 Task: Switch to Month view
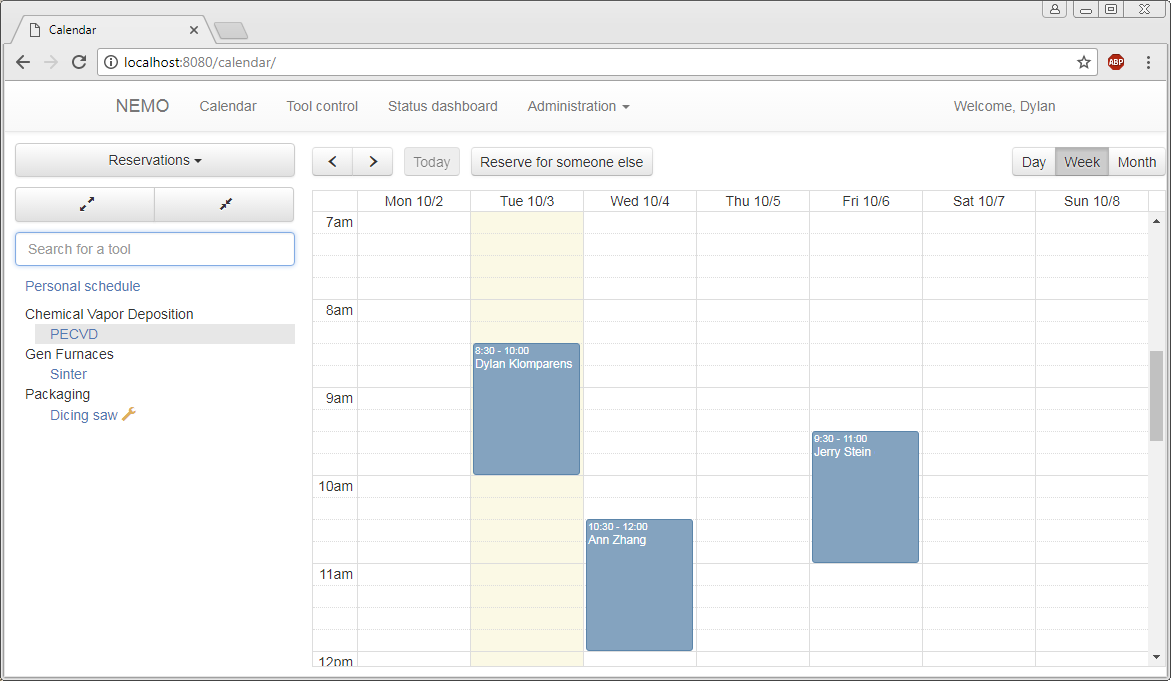[x=1137, y=162]
